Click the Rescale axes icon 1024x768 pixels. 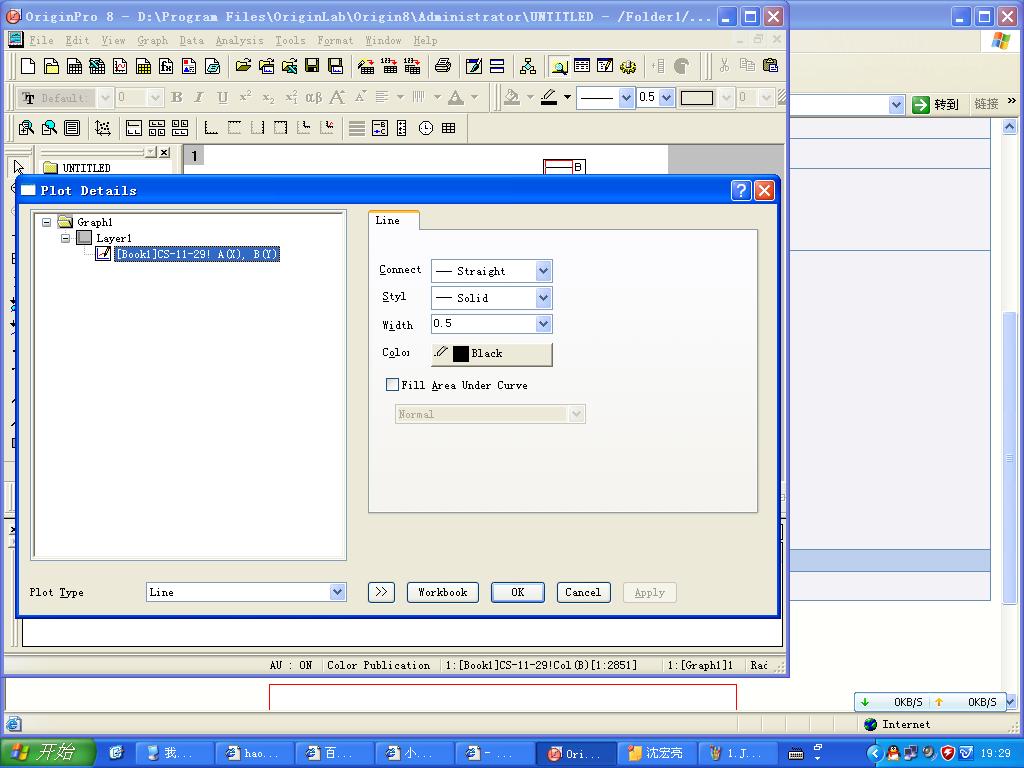pos(103,128)
